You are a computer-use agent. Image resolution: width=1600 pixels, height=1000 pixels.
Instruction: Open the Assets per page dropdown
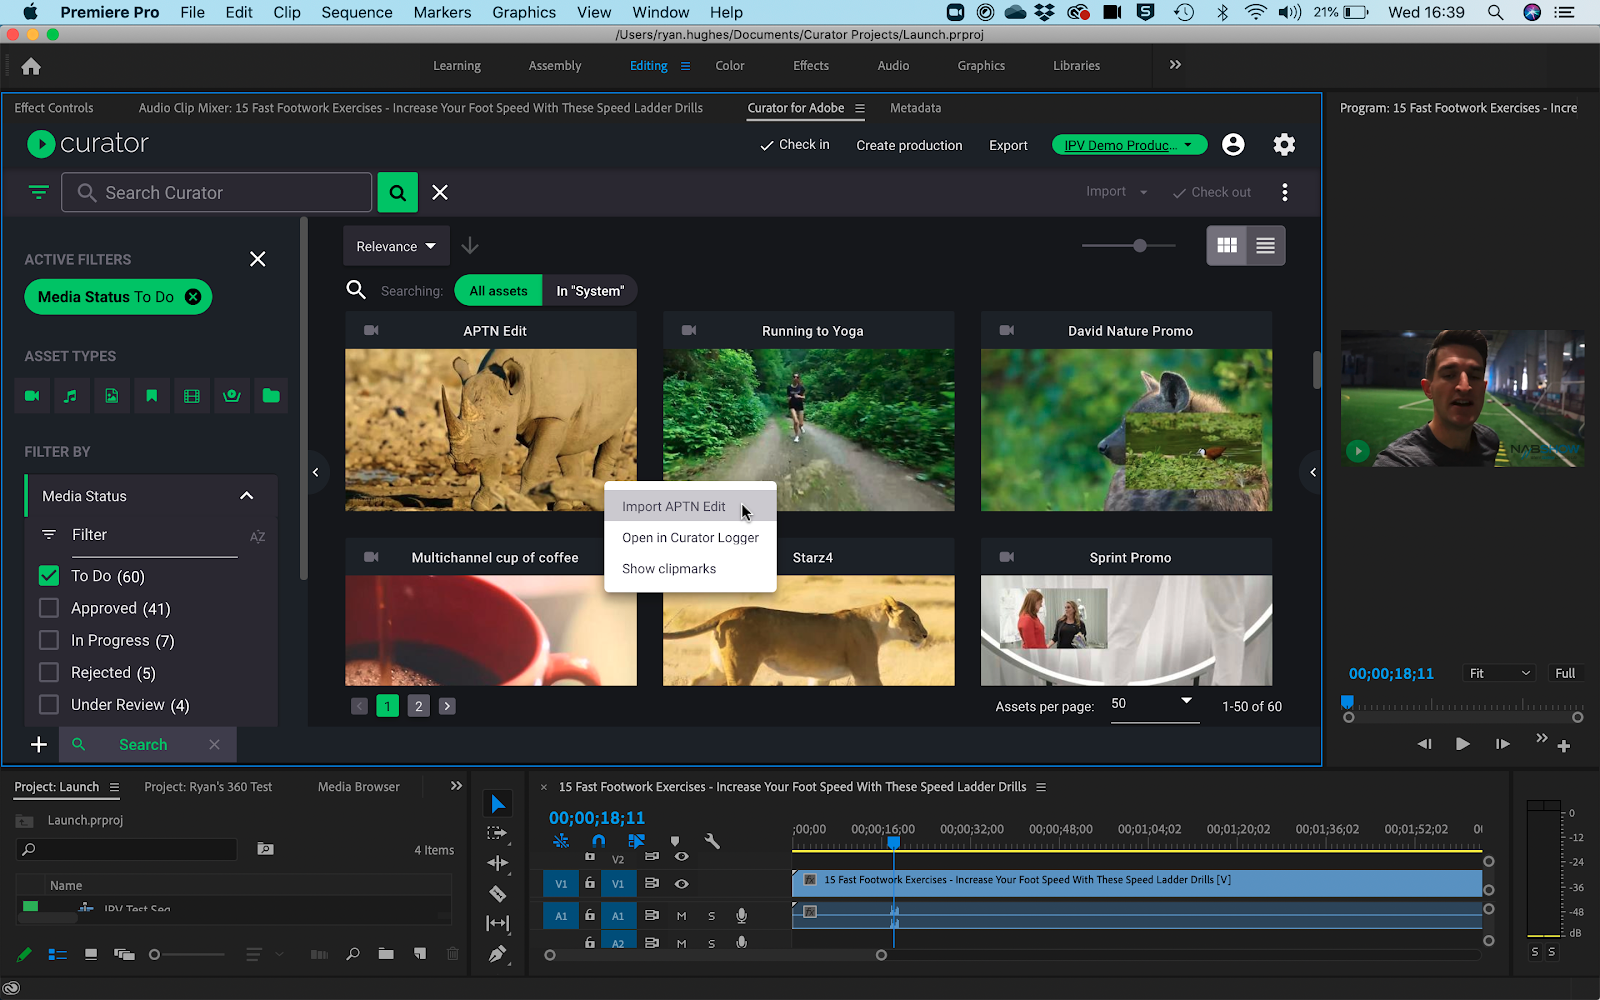click(x=1154, y=704)
